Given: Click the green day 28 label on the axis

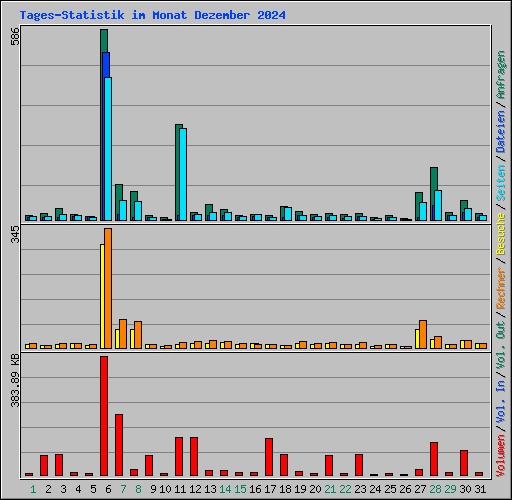Looking at the screenshot, I should click(435, 489).
